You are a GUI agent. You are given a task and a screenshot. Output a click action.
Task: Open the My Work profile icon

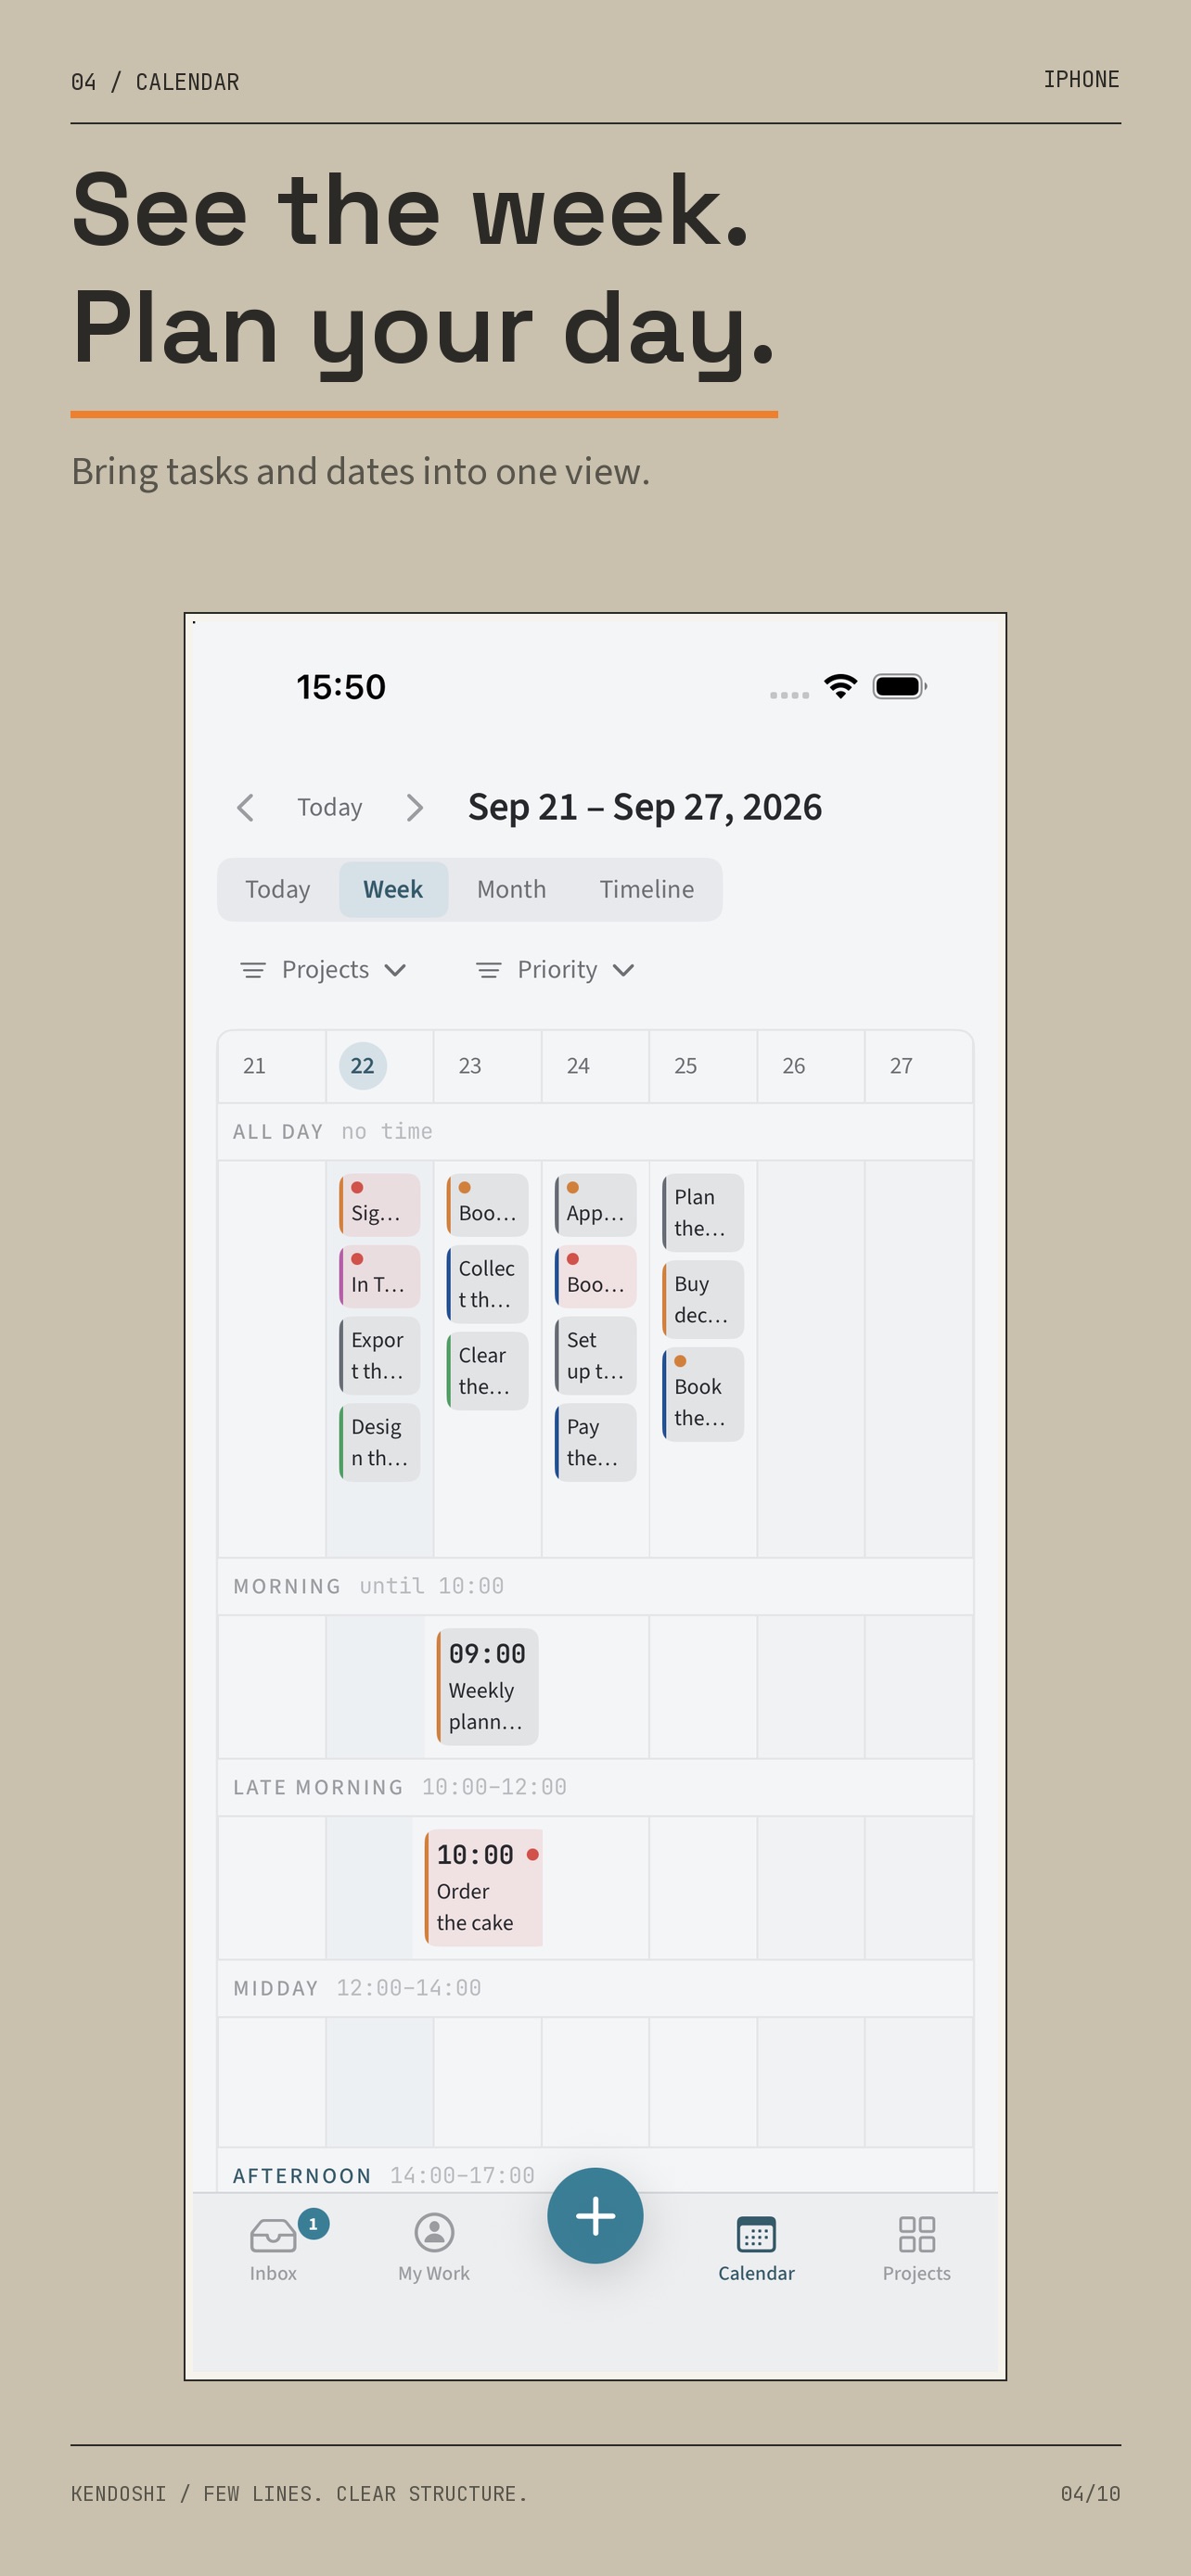pyautogui.click(x=434, y=2232)
